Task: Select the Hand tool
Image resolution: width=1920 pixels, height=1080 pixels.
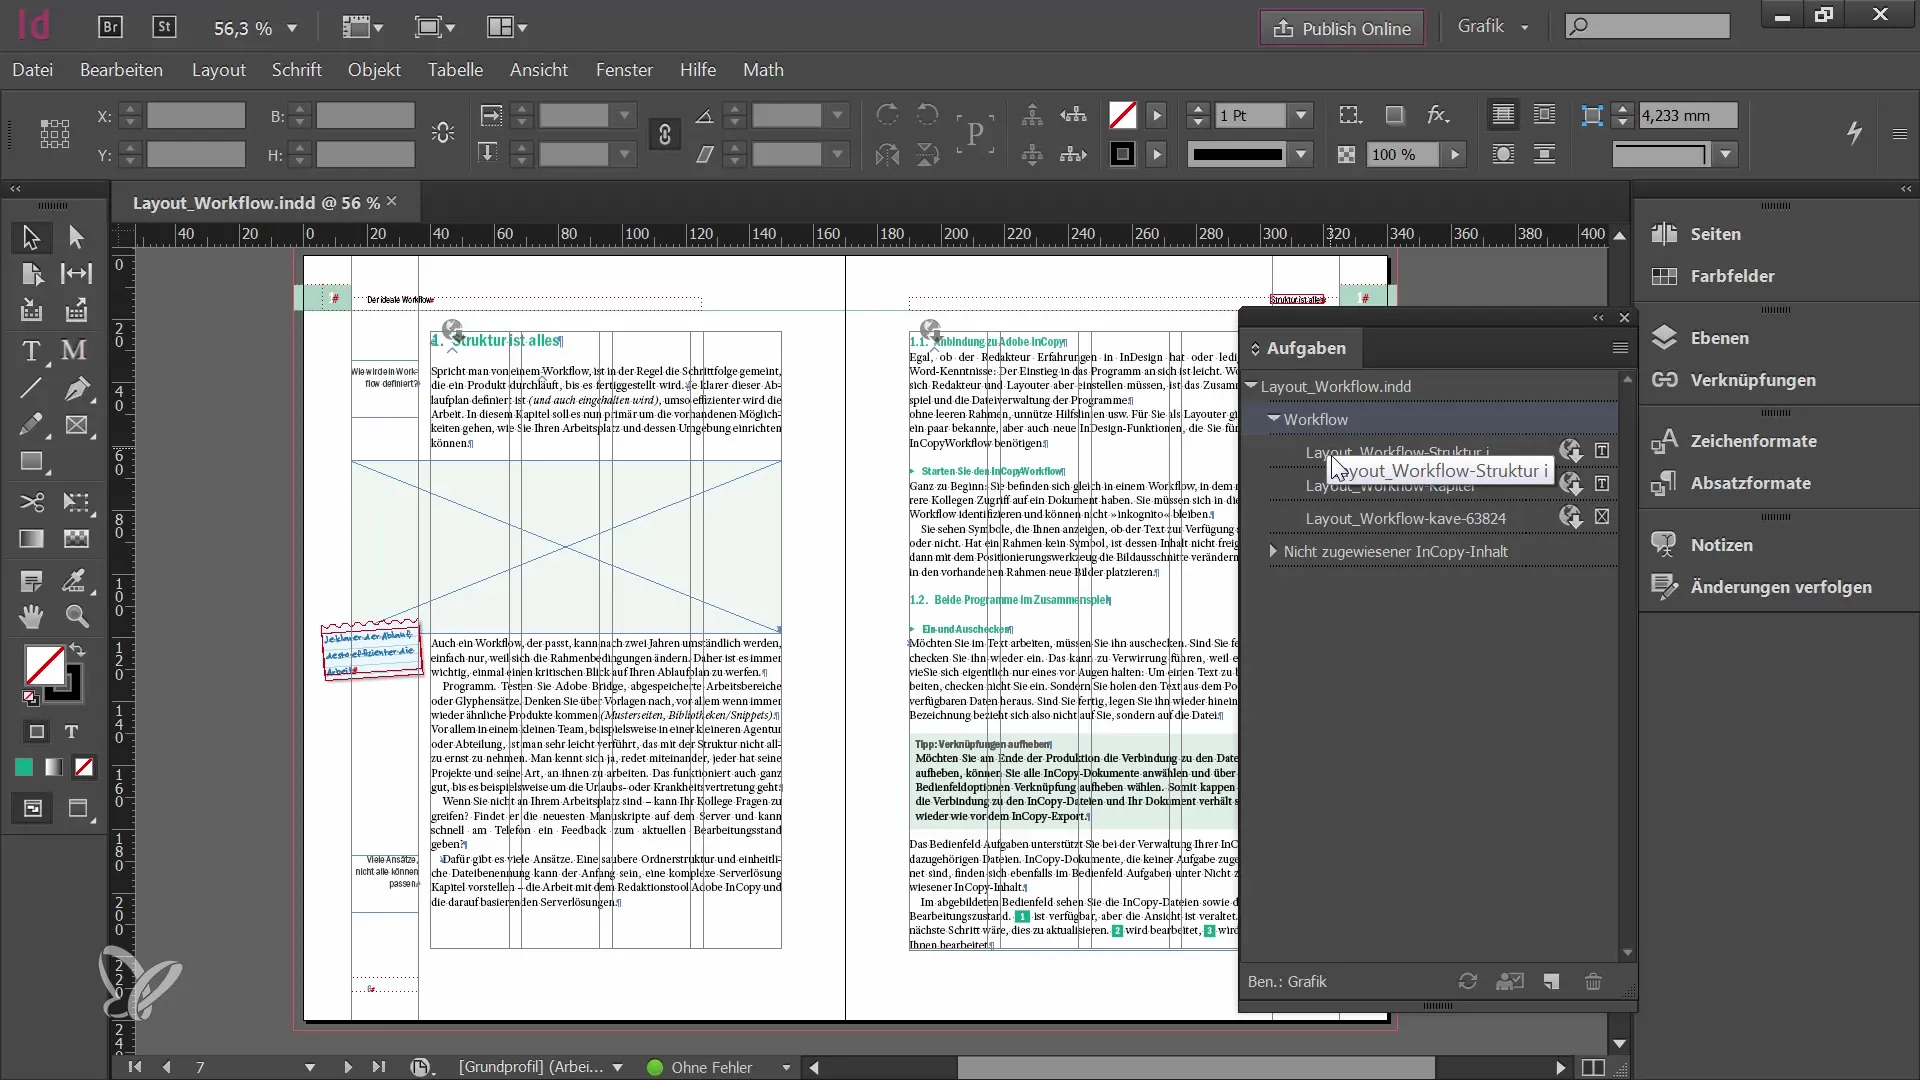Action: (x=31, y=617)
